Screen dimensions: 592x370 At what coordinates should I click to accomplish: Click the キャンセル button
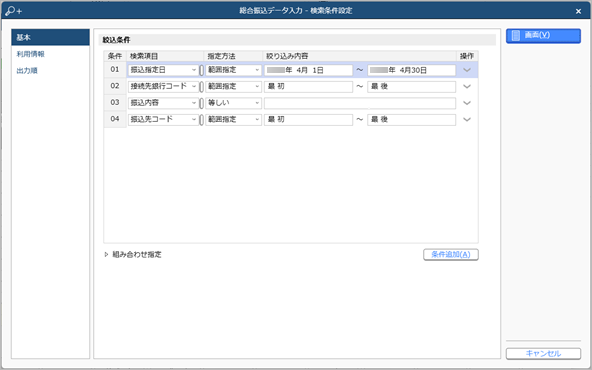coord(543,353)
